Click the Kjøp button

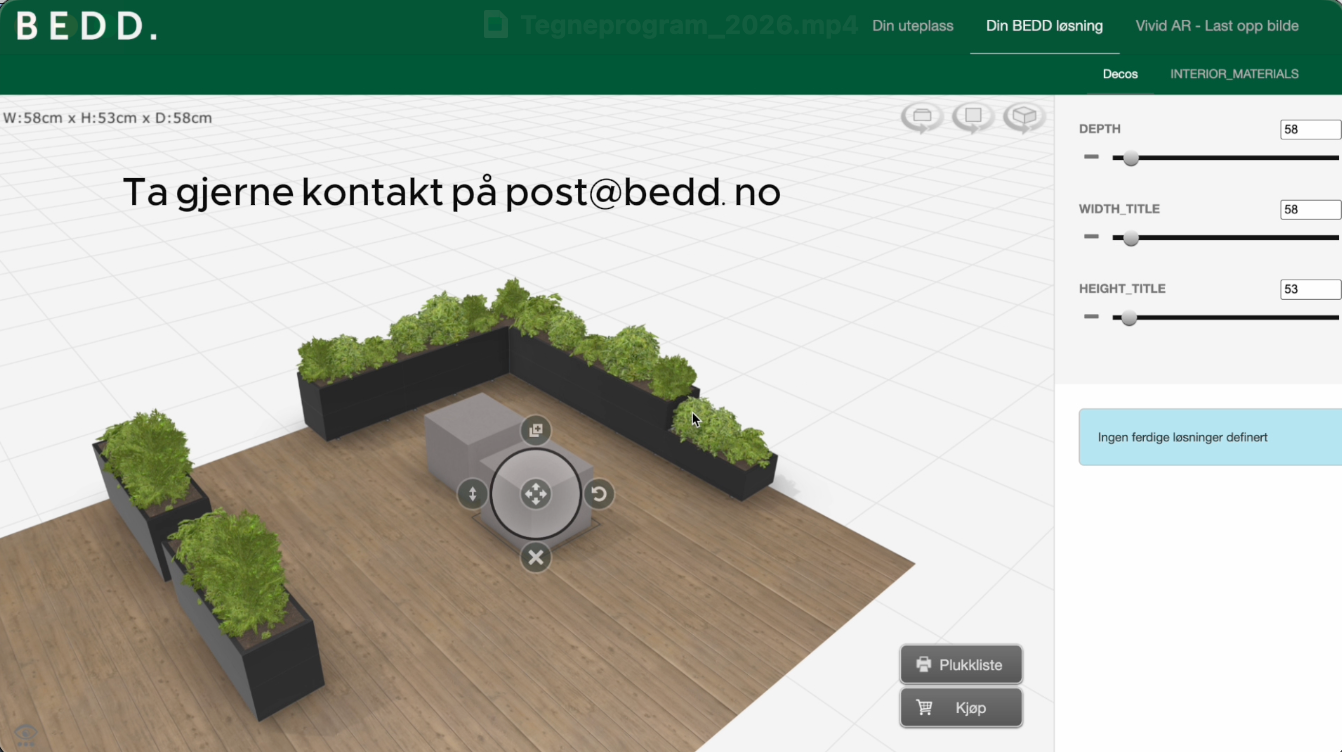961,707
